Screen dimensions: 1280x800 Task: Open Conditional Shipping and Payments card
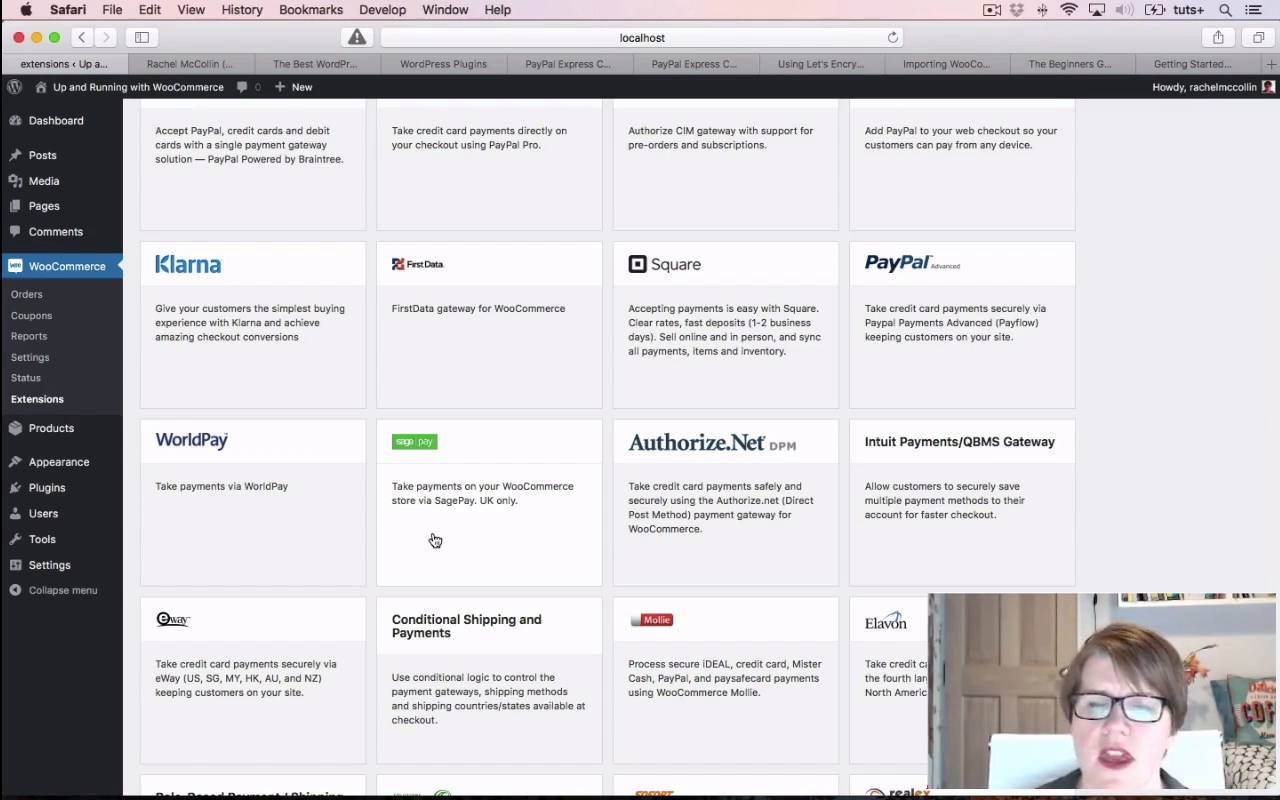pos(489,681)
